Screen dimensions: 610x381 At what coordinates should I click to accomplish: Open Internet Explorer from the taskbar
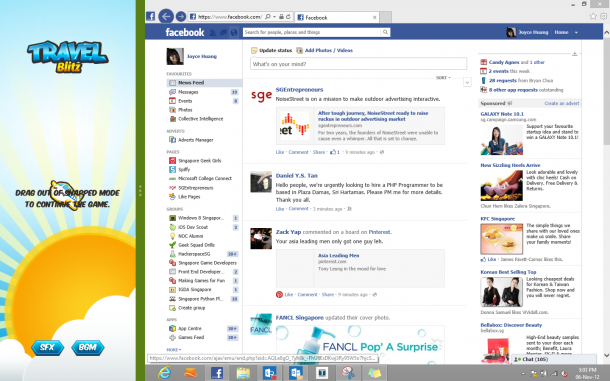point(165,373)
